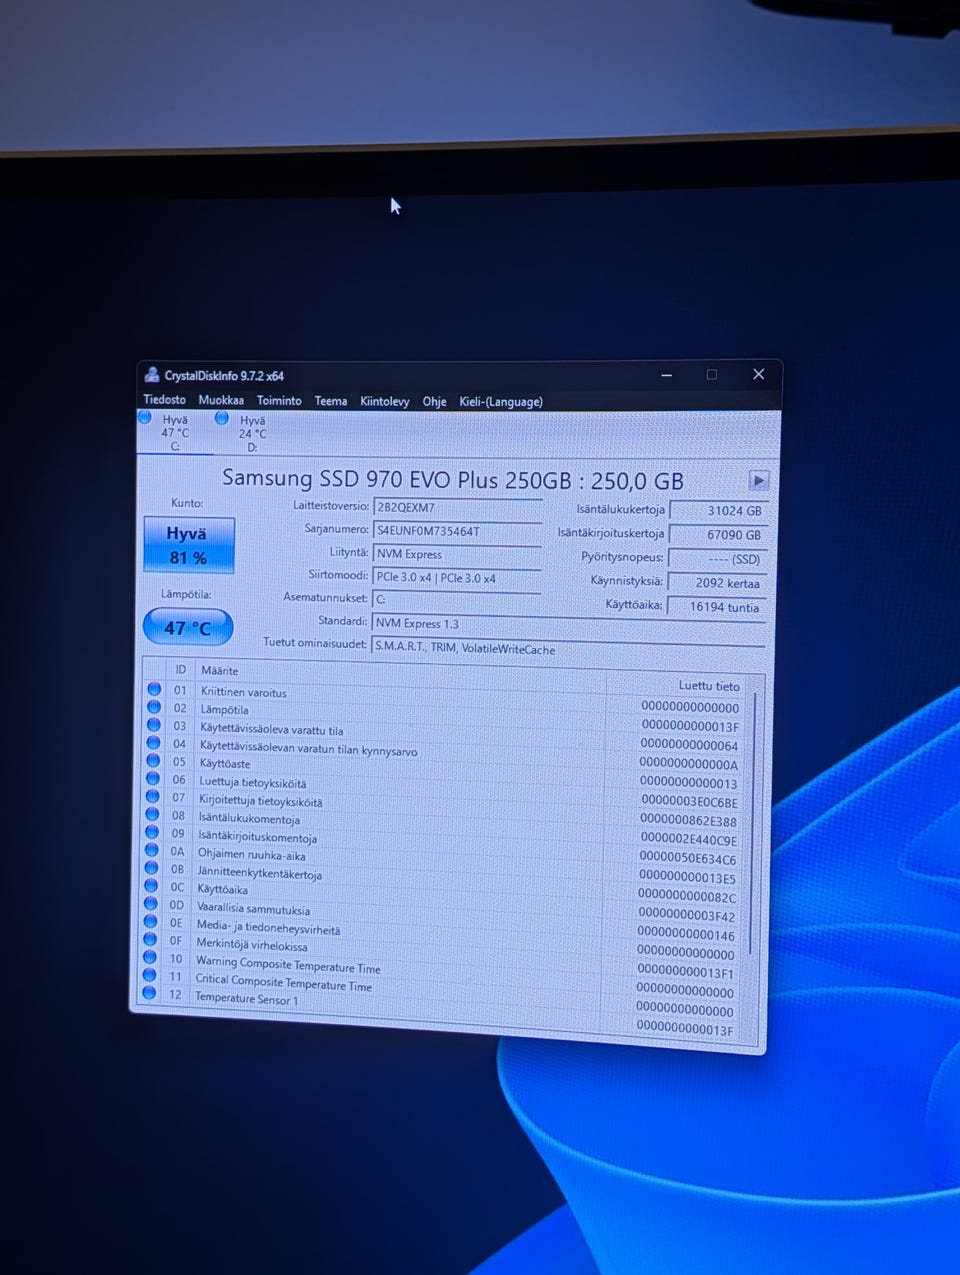Click status dot for Media- ja tiedoneheysvirheitä
Screen dimensions: 960x1275
click(150, 921)
